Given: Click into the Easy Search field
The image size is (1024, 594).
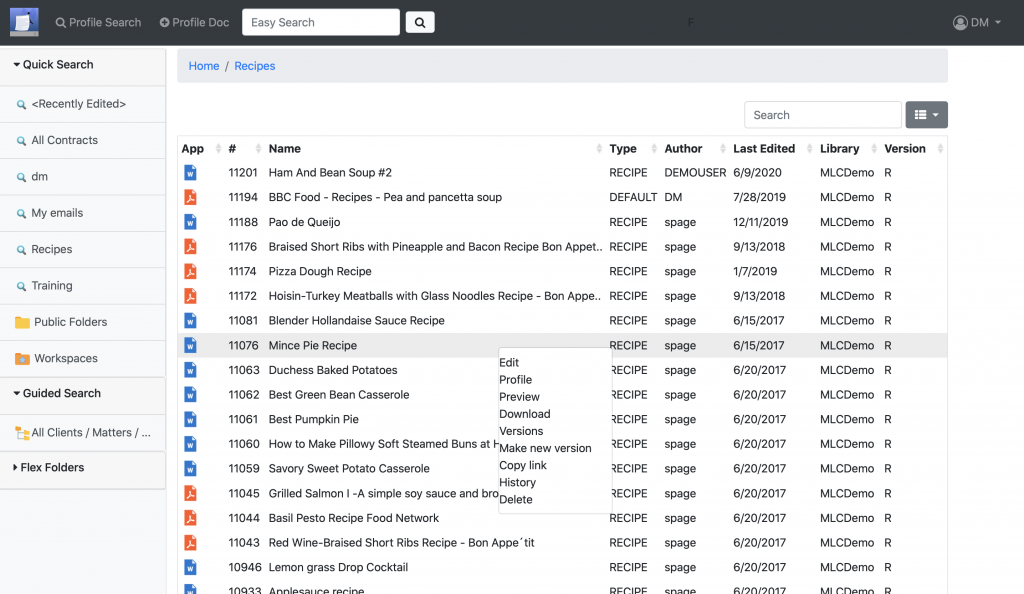Looking at the screenshot, I should pyautogui.click(x=321, y=22).
